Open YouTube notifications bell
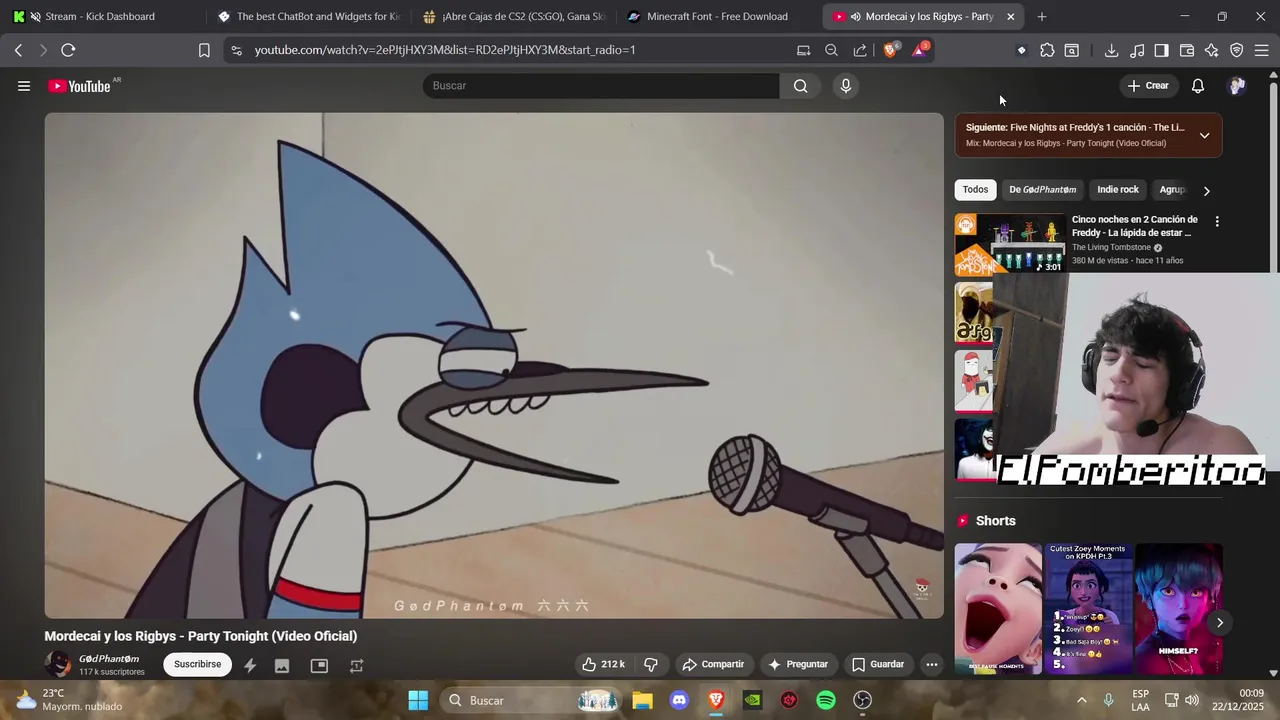This screenshot has height=720, width=1280. coord(1198,86)
